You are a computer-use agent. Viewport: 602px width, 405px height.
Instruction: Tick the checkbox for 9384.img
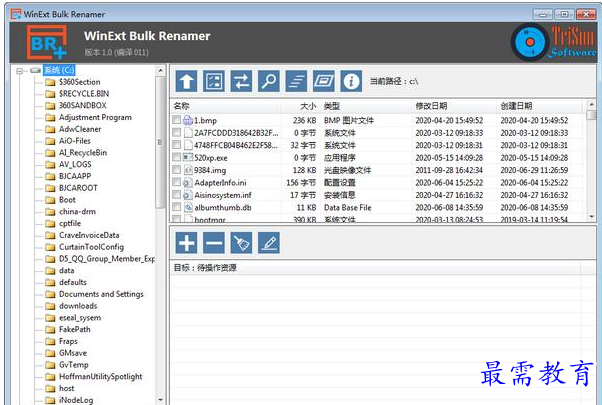[x=176, y=170]
